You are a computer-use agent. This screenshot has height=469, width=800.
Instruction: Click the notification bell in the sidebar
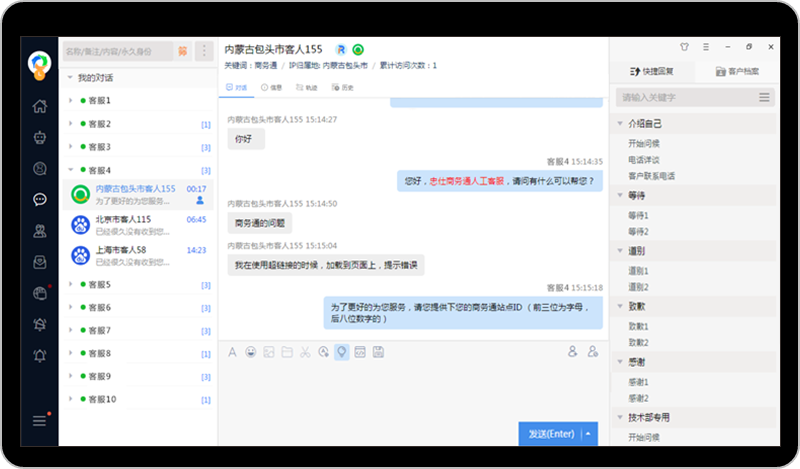point(40,355)
